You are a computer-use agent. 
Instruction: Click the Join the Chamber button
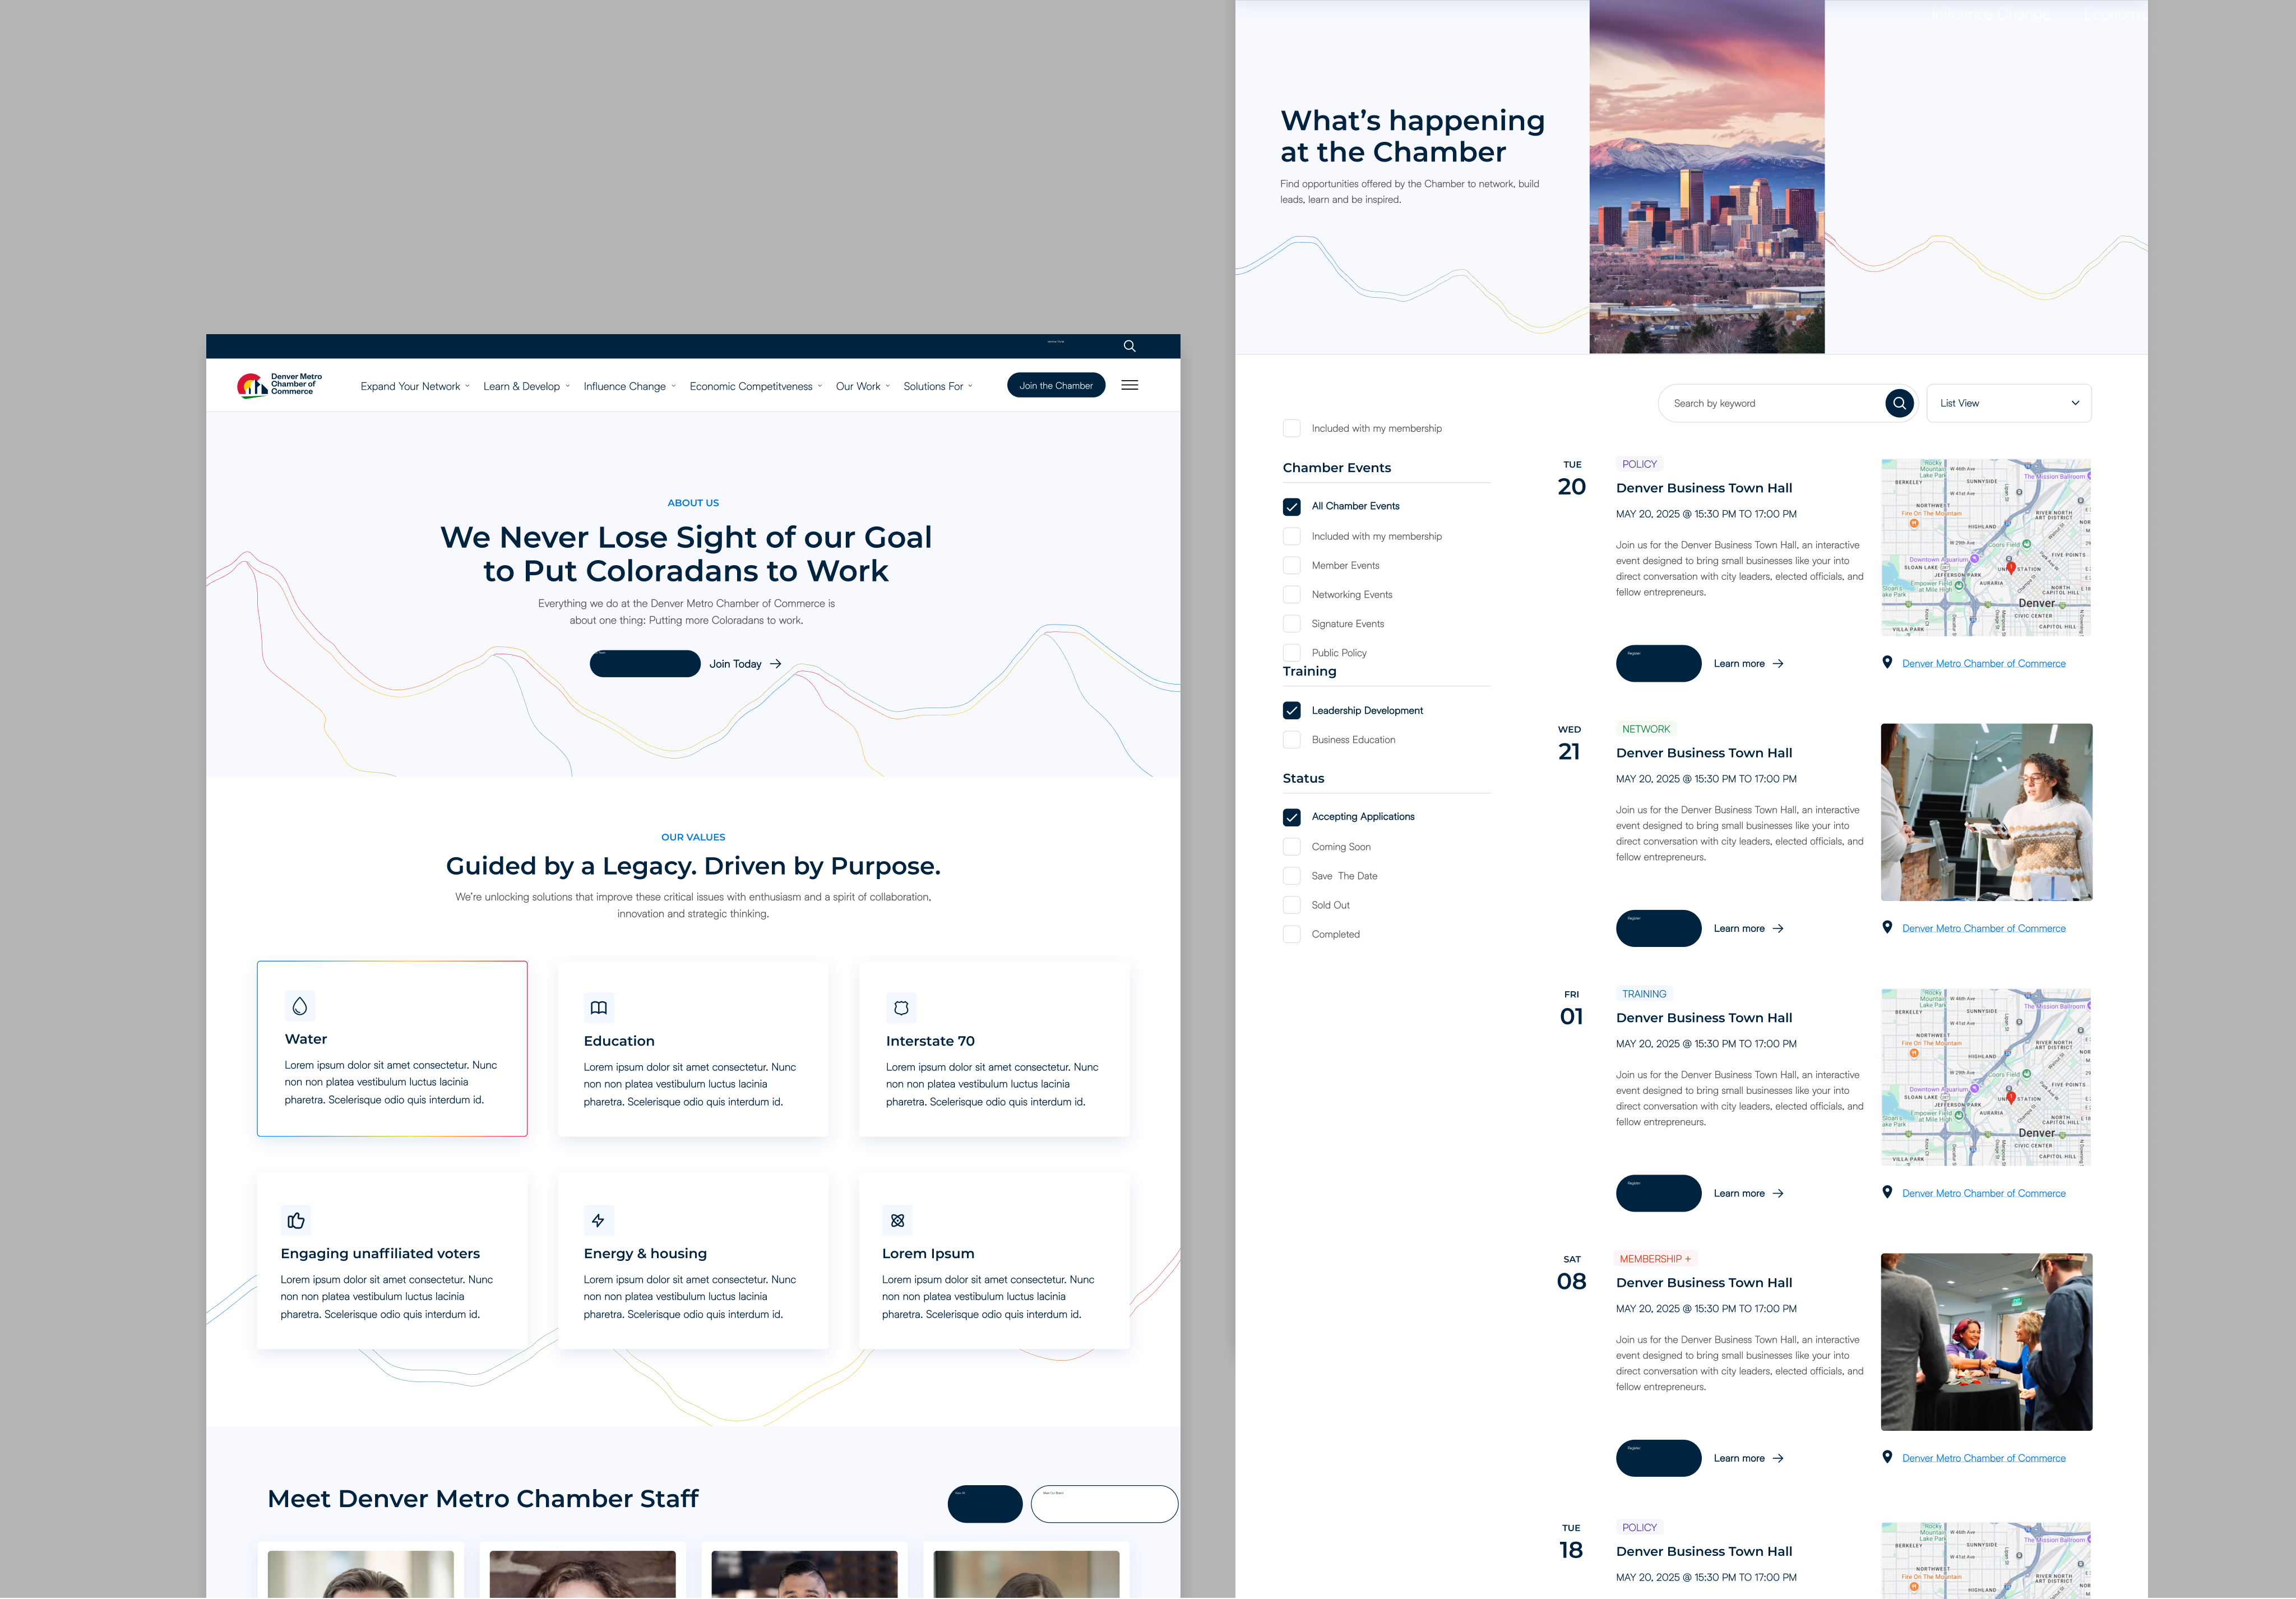tap(1055, 385)
